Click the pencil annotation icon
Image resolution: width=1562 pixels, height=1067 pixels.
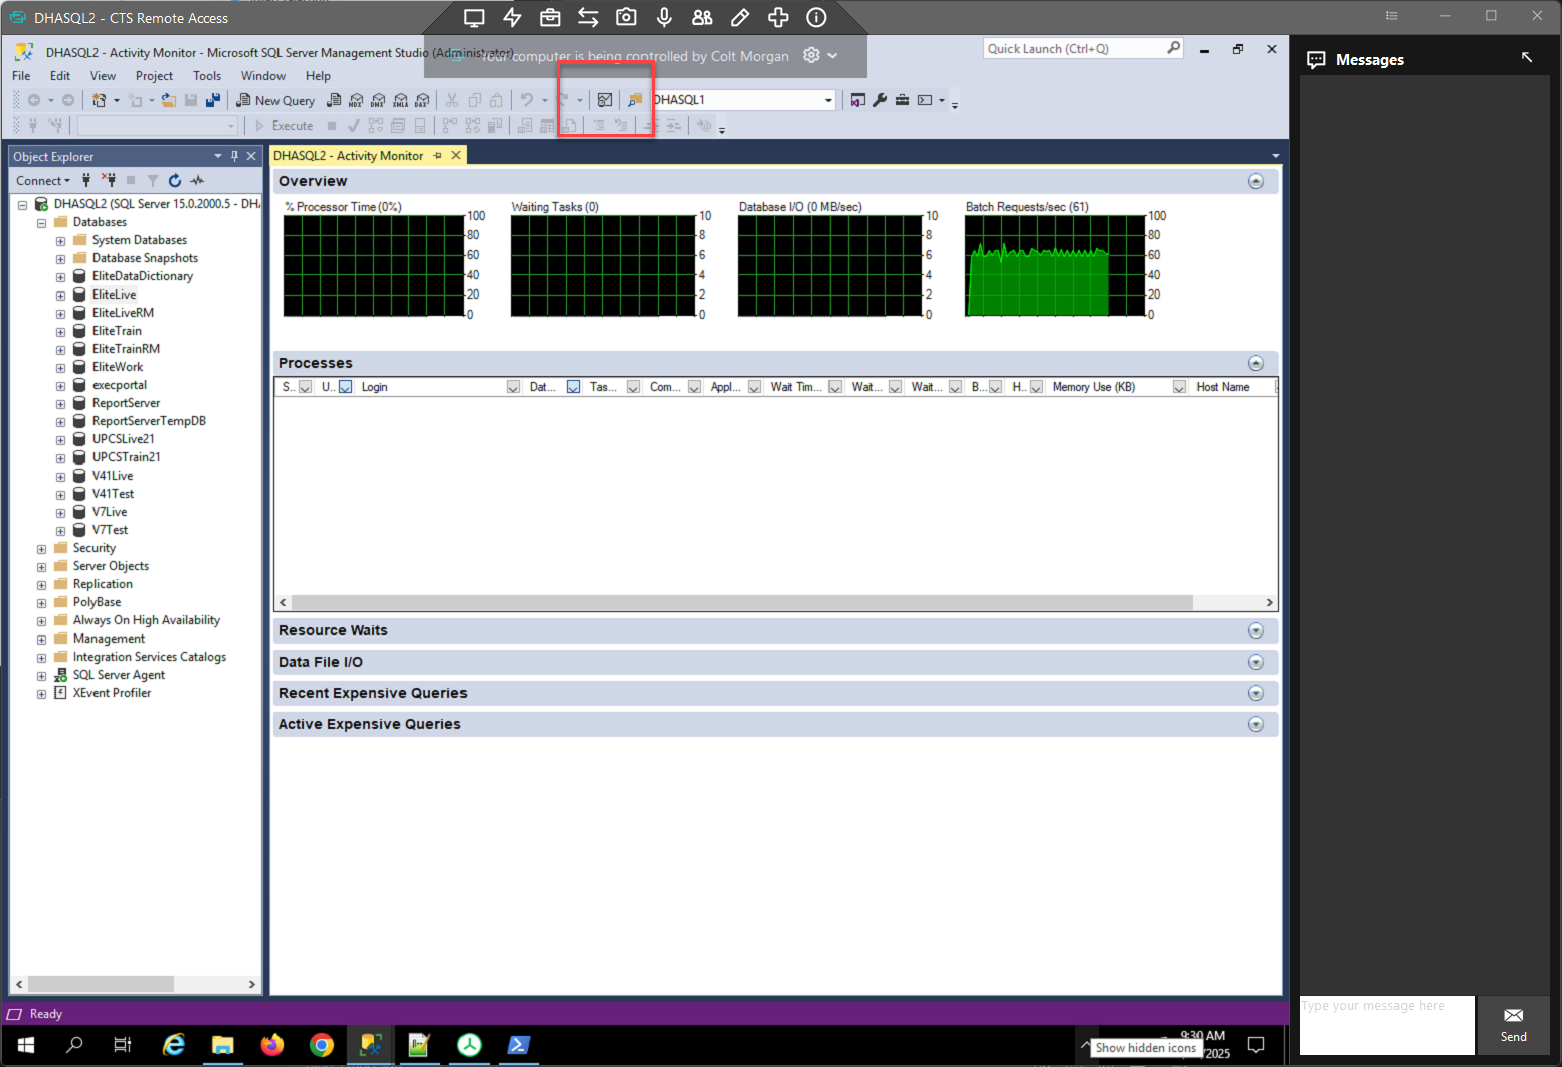click(x=740, y=17)
